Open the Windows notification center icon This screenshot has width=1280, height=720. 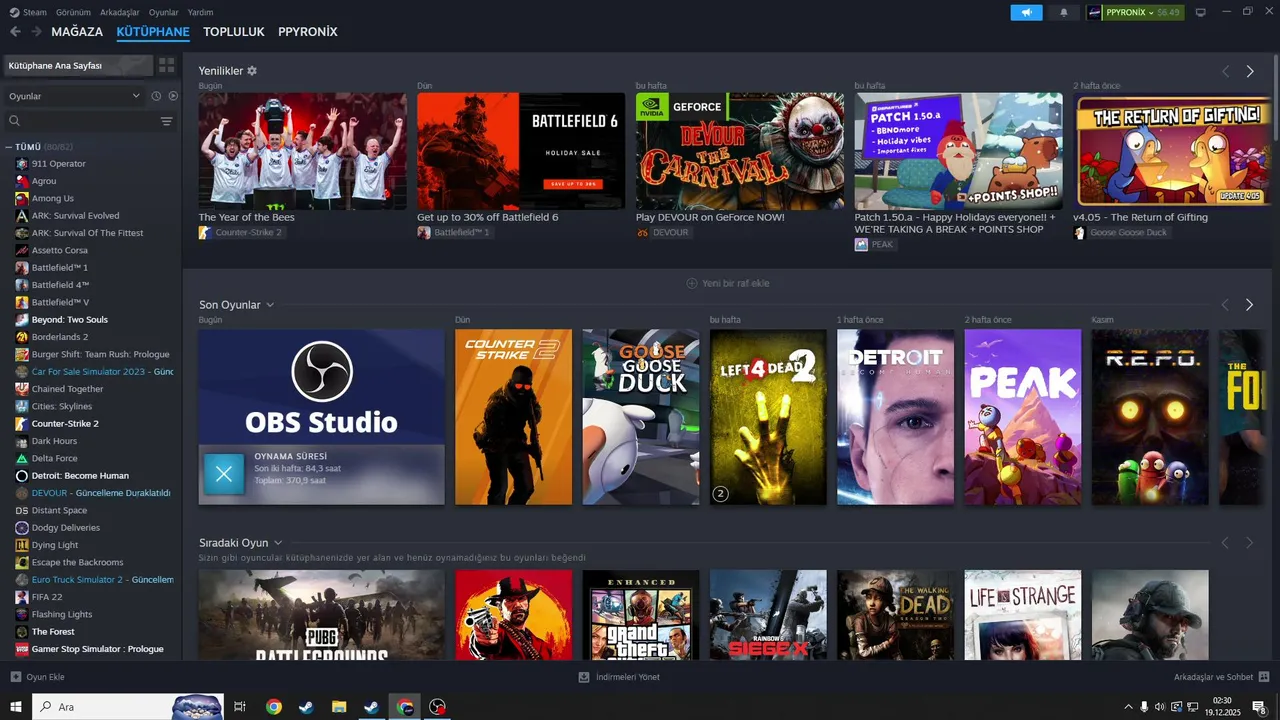tap(1259, 707)
